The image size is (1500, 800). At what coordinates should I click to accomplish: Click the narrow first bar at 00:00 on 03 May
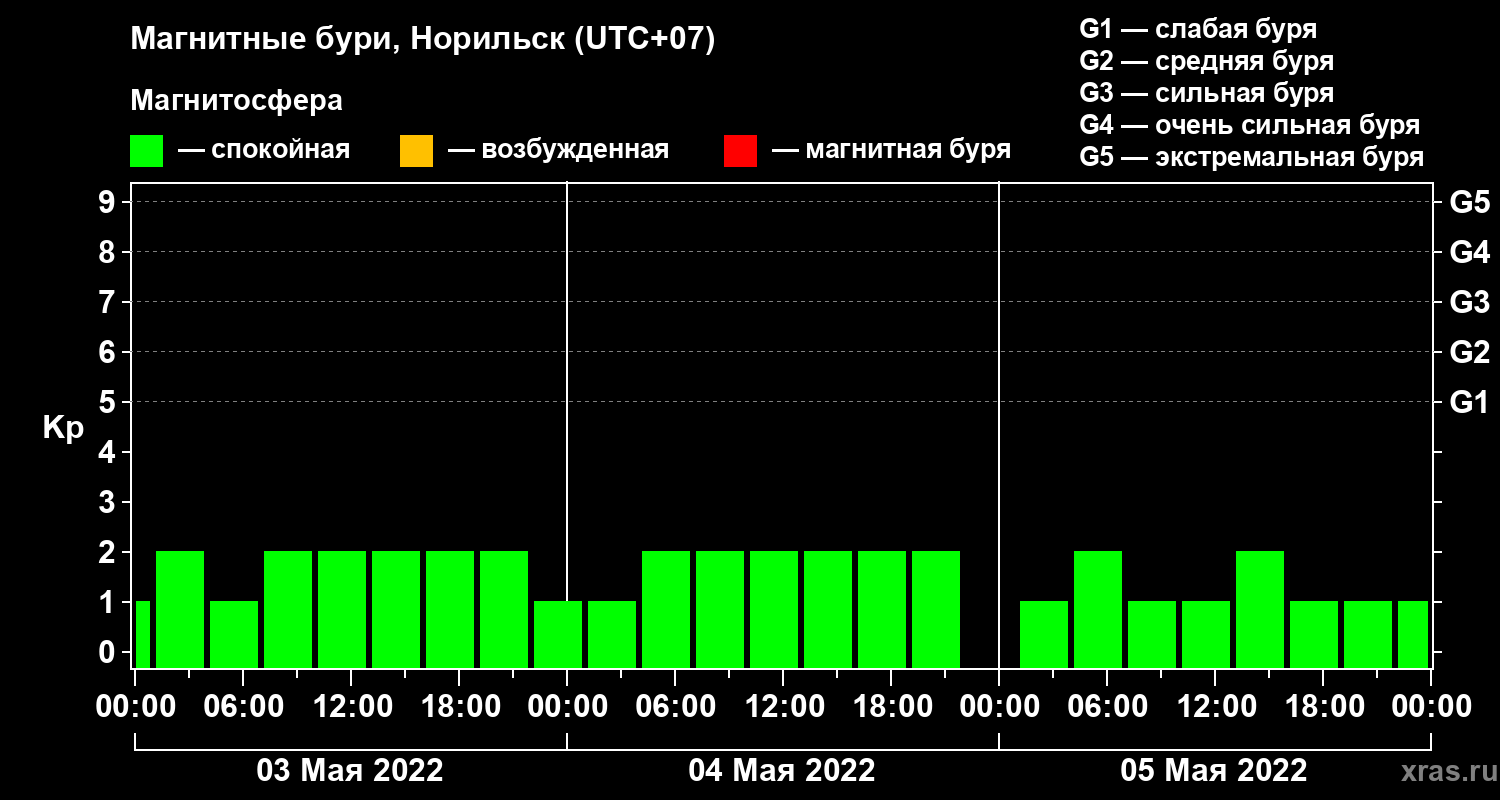click(x=142, y=634)
